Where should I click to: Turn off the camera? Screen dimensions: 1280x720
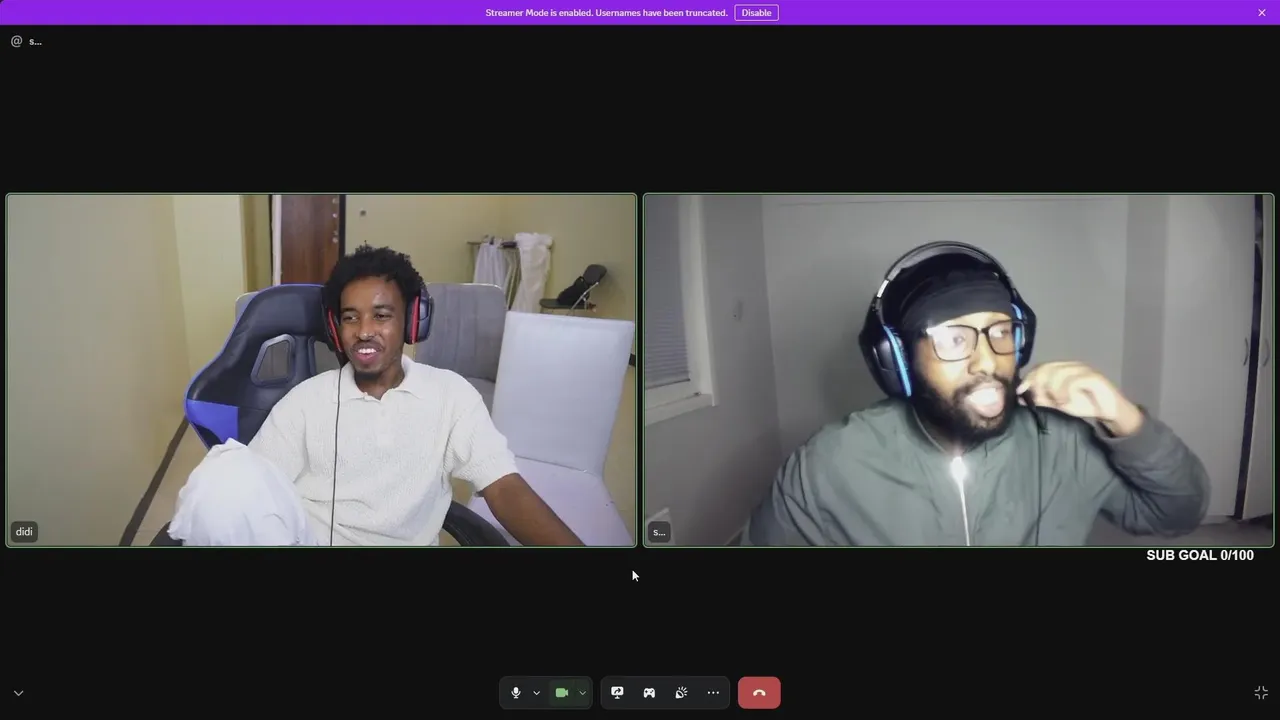pos(562,693)
